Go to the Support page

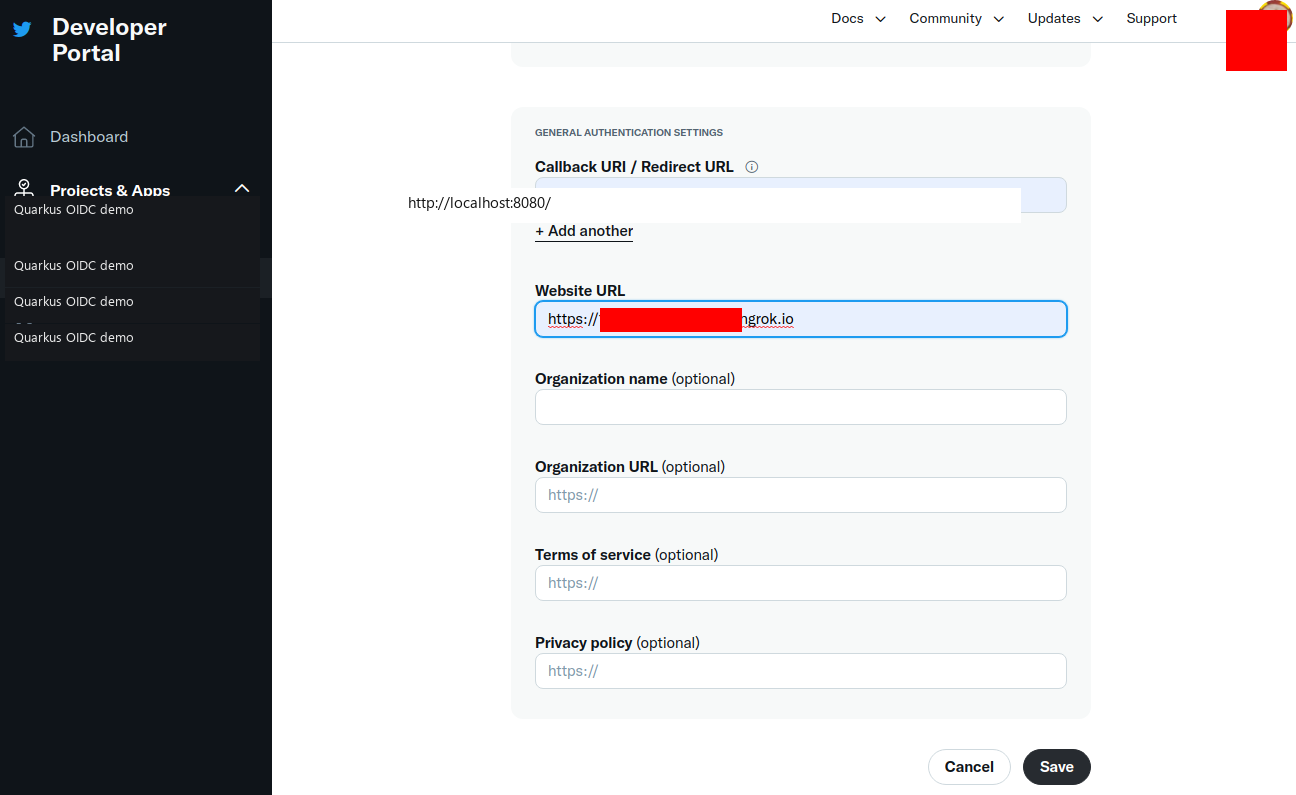click(1151, 19)
